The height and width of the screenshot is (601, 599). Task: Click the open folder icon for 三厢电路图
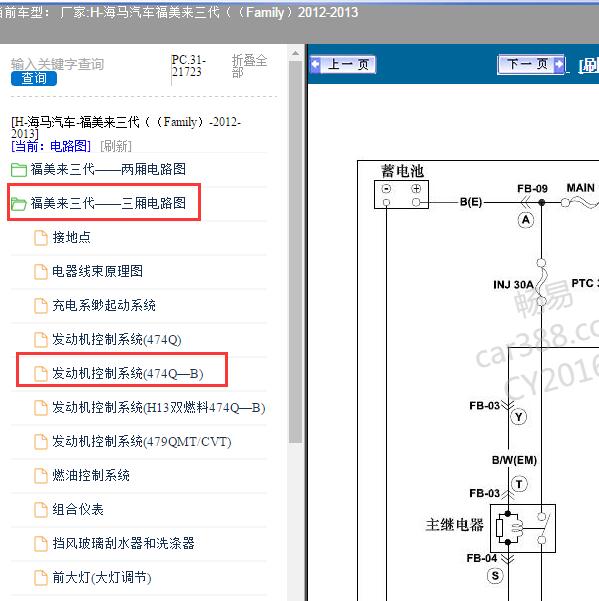[x=19, y=204]
